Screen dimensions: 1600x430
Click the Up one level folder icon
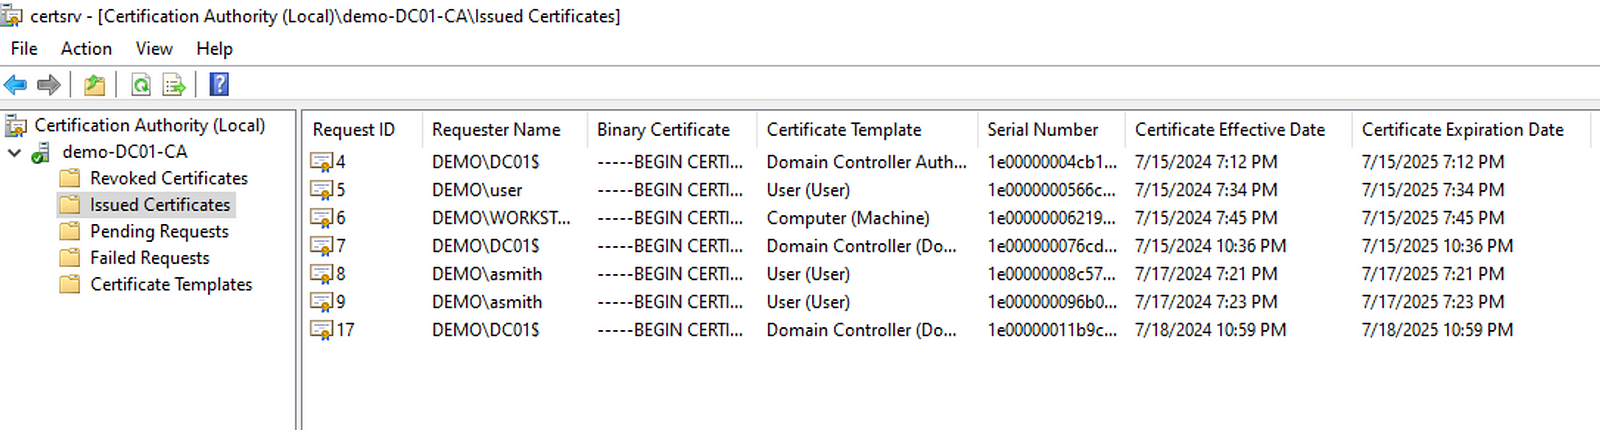[94, 85]
